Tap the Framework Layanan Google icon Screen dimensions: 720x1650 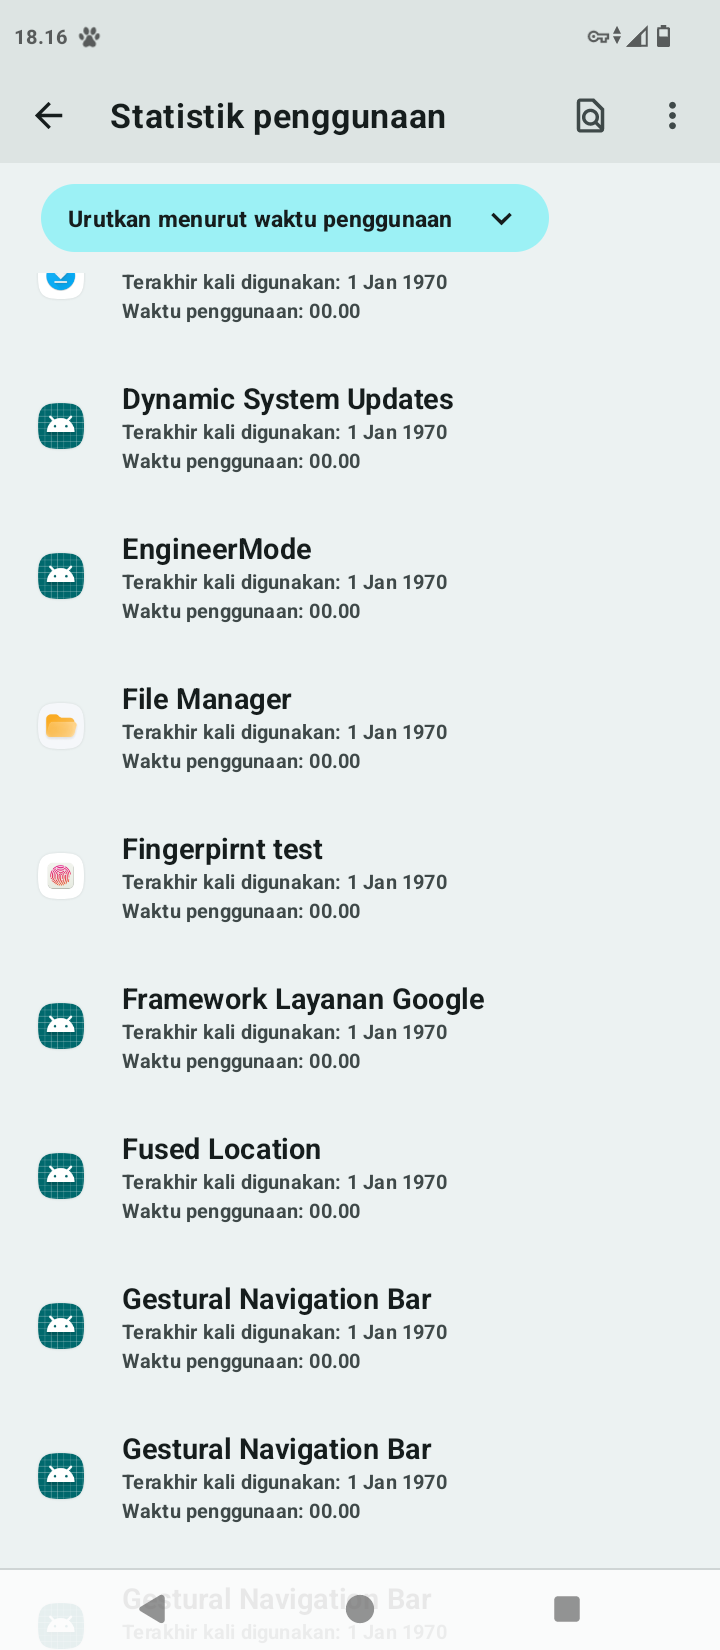click(61, 1026)
